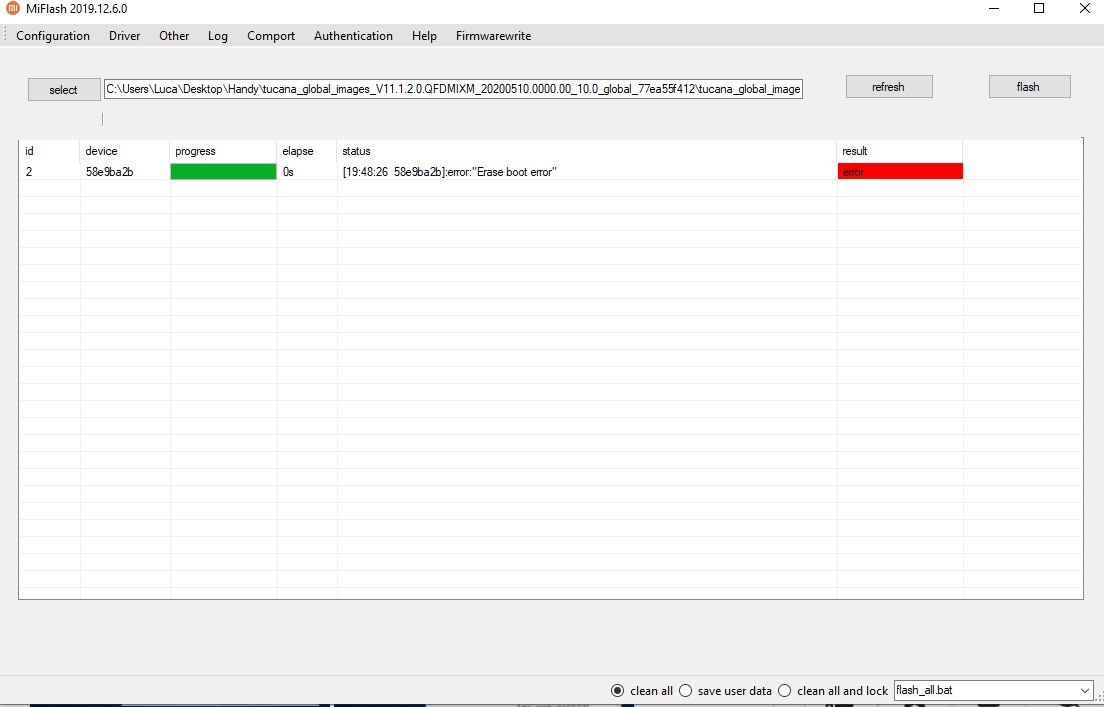Click the Erase boot error status text
Image resolution: width=1104 pixels, height=707 pixels.
(450, 172)
